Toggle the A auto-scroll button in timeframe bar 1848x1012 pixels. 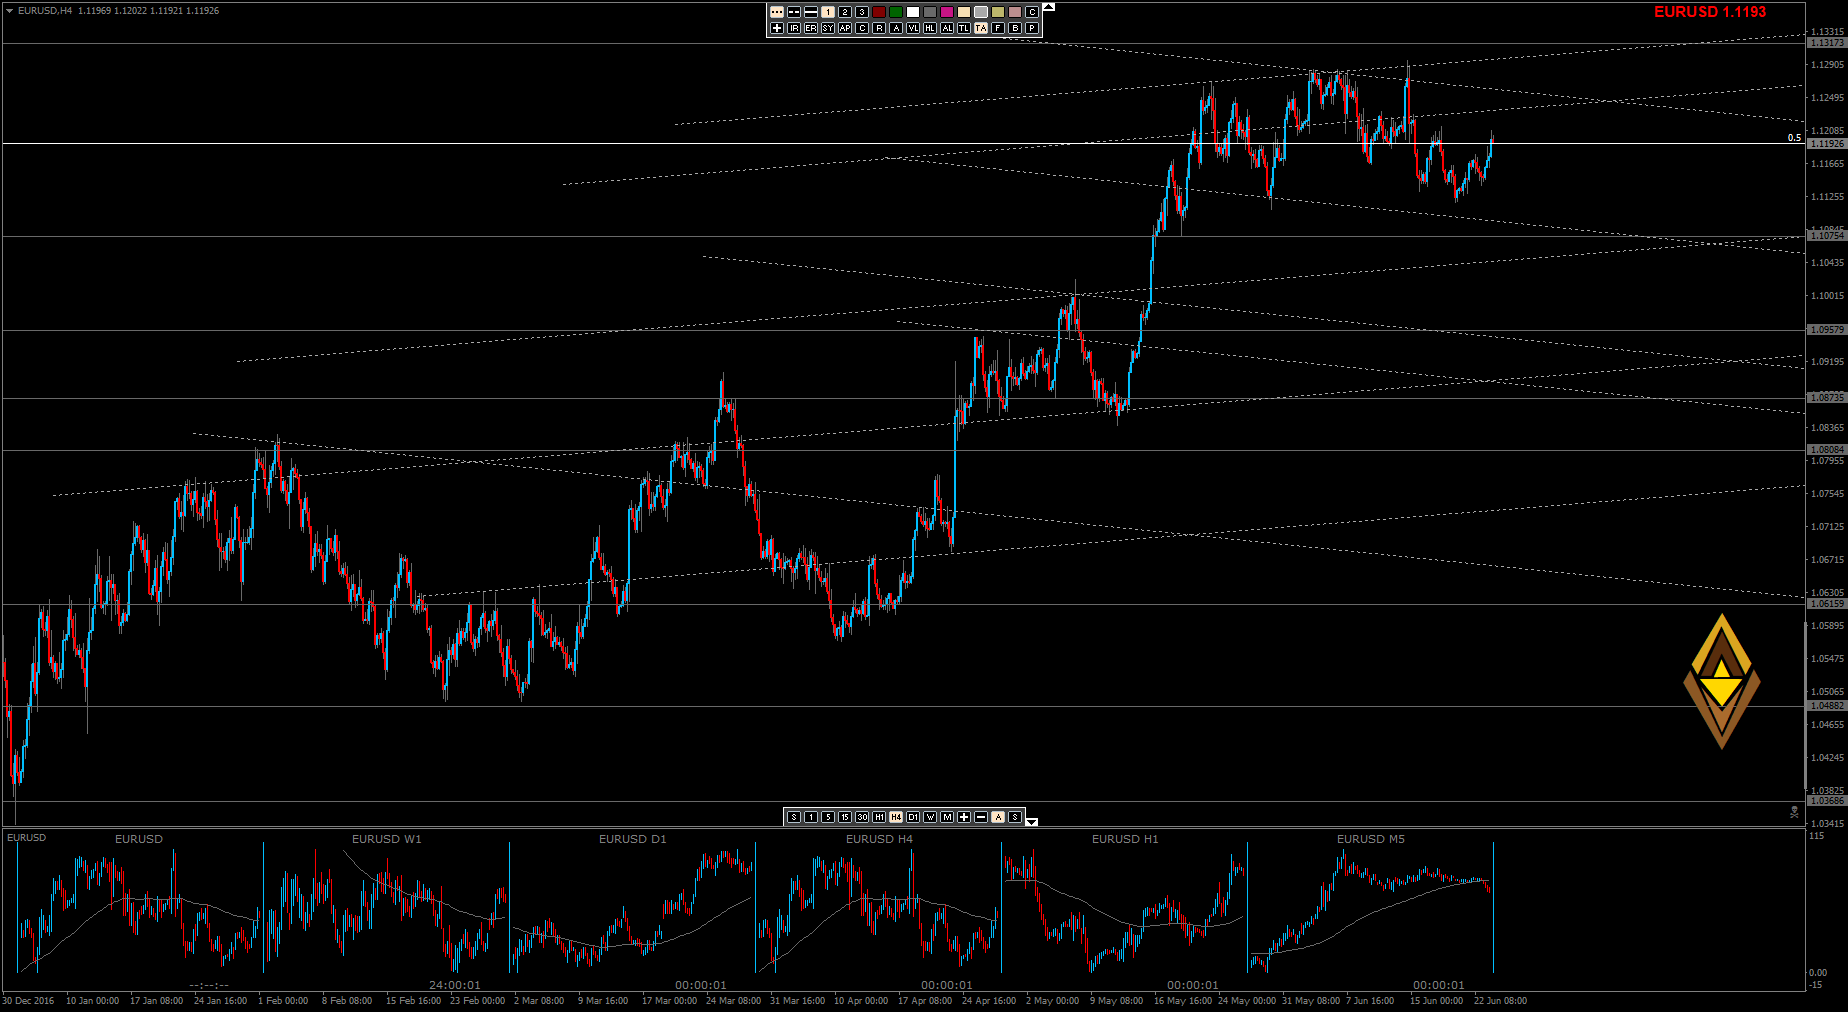pos(998,817)
